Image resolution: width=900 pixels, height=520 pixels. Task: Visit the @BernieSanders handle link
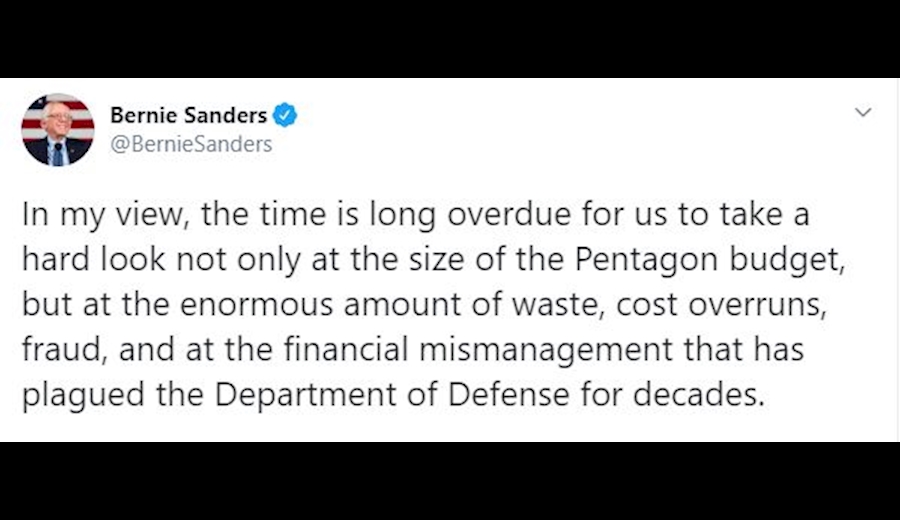tap(191, 144)
